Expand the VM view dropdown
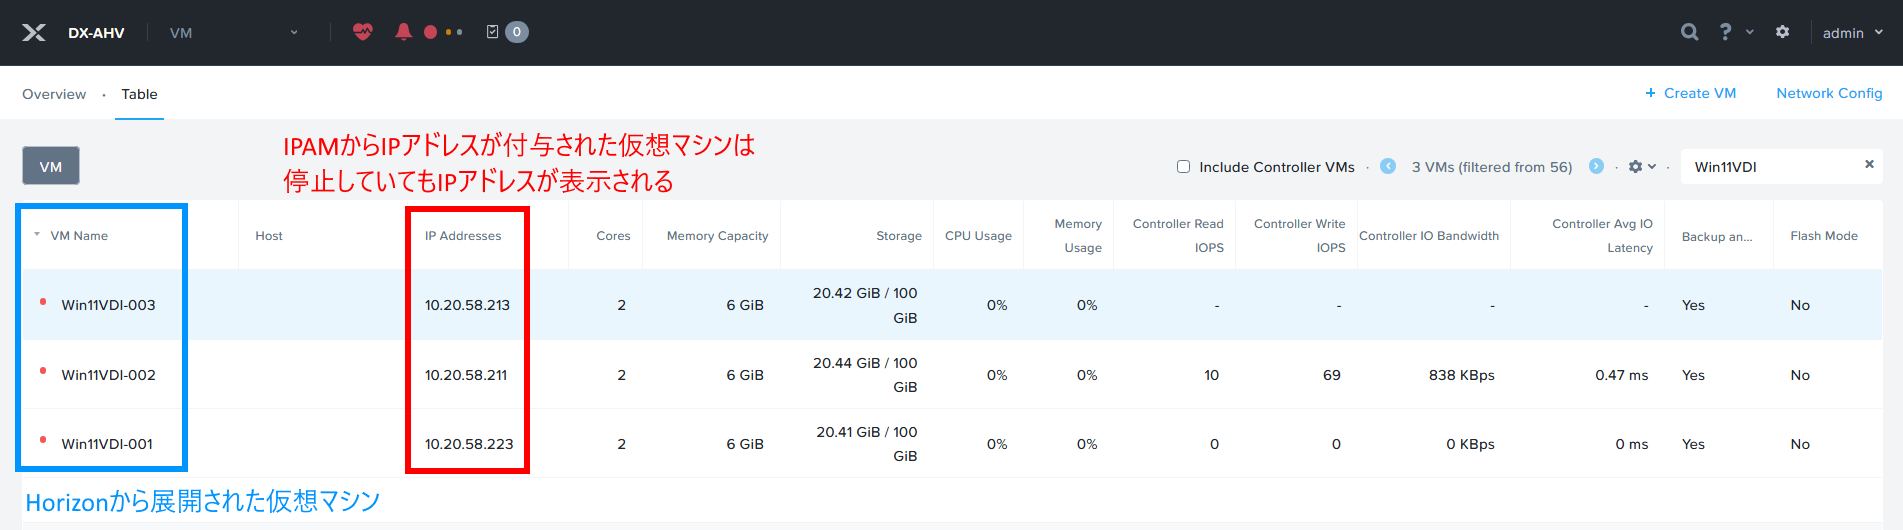 click(234, 33)
